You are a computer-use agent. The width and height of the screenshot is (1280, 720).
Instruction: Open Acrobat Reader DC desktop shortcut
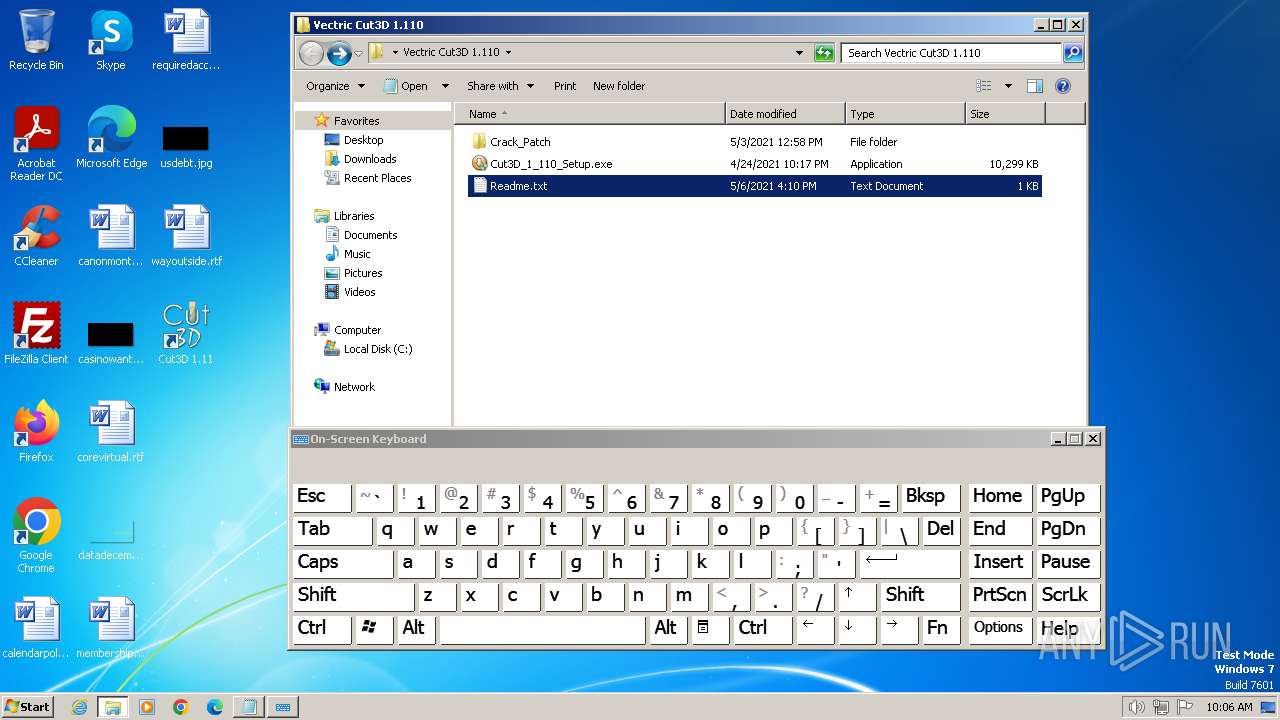pyautogui.click(x=36, y=144)
